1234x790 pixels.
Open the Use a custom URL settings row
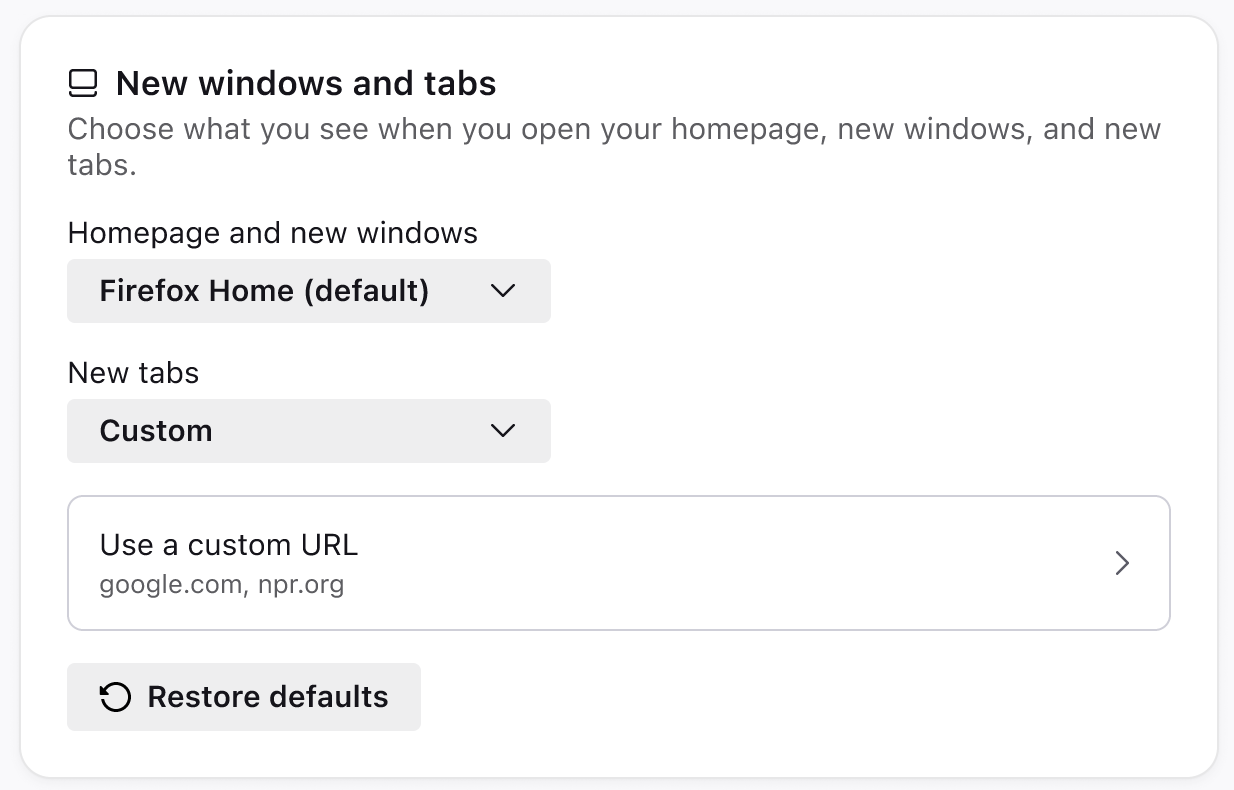[618, 563]
